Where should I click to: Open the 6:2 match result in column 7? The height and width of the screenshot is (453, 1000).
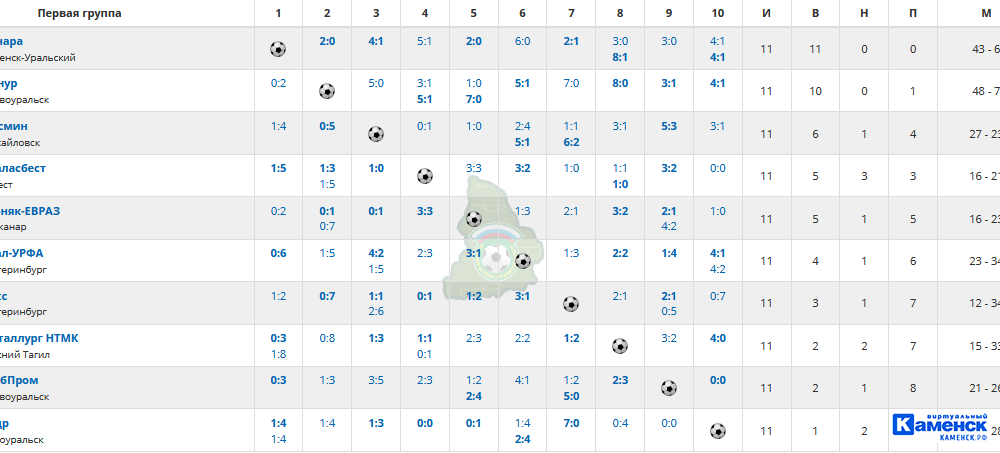point(571,142)
